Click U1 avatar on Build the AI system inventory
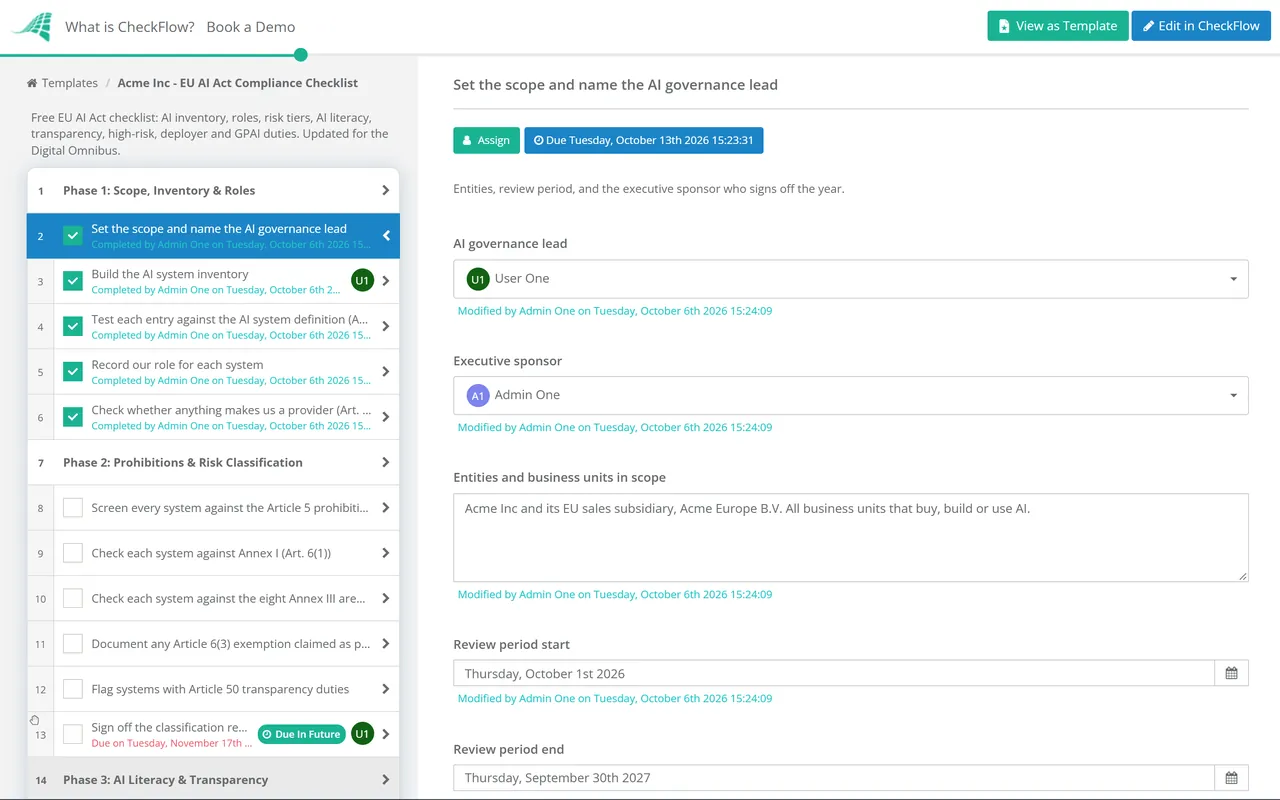Image resolution: width=1280 pixels, height=800 pixels. tap(362, 281)
